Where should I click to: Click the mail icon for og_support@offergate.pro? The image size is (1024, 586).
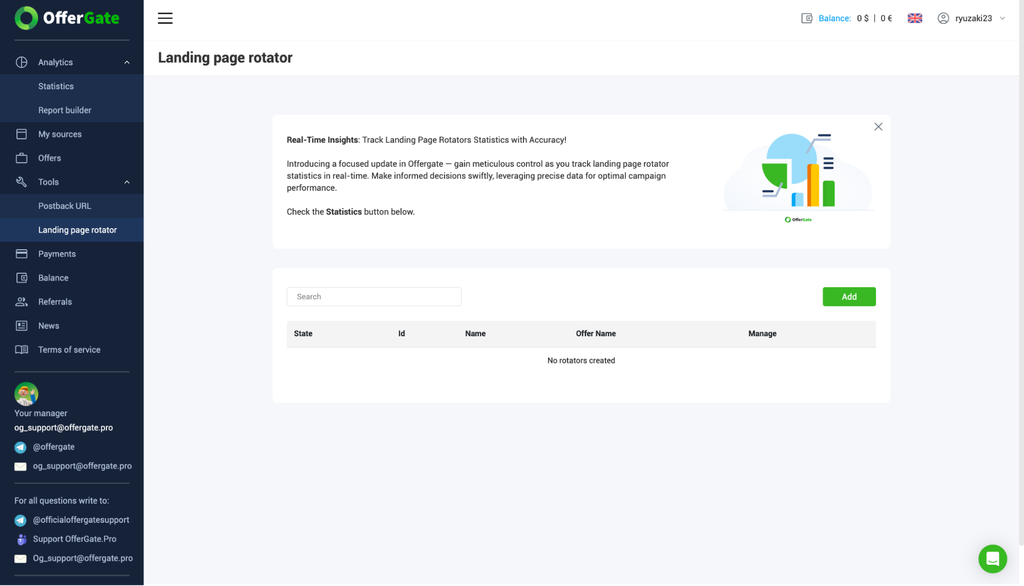point(20,466)
